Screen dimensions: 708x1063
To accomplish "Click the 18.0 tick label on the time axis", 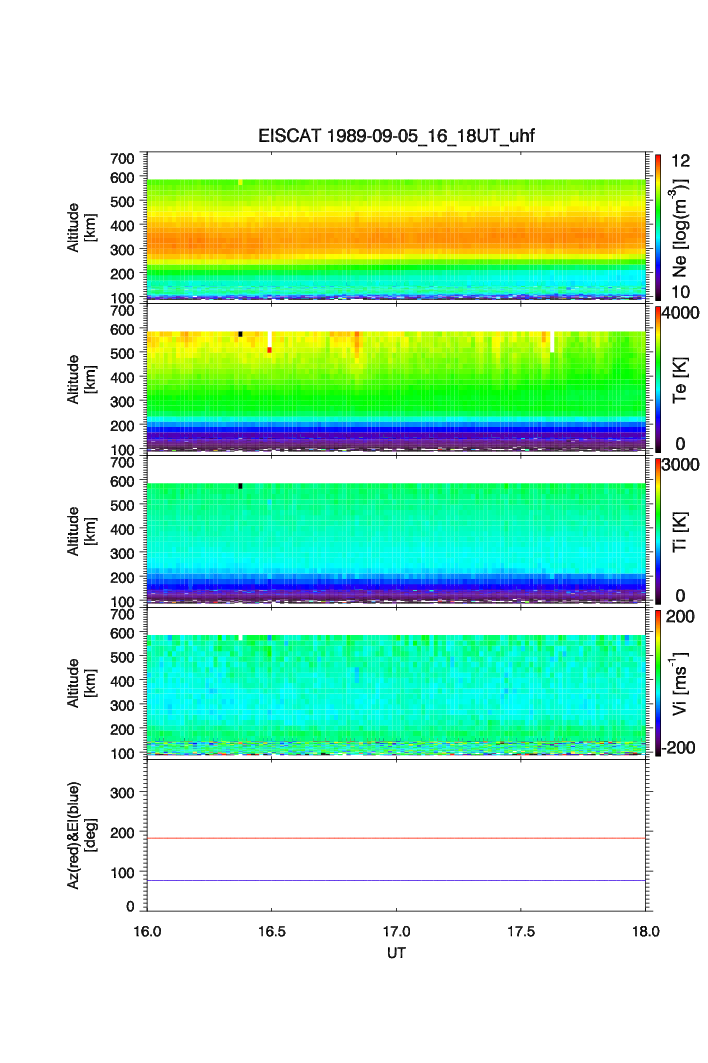I will point(646,930).
